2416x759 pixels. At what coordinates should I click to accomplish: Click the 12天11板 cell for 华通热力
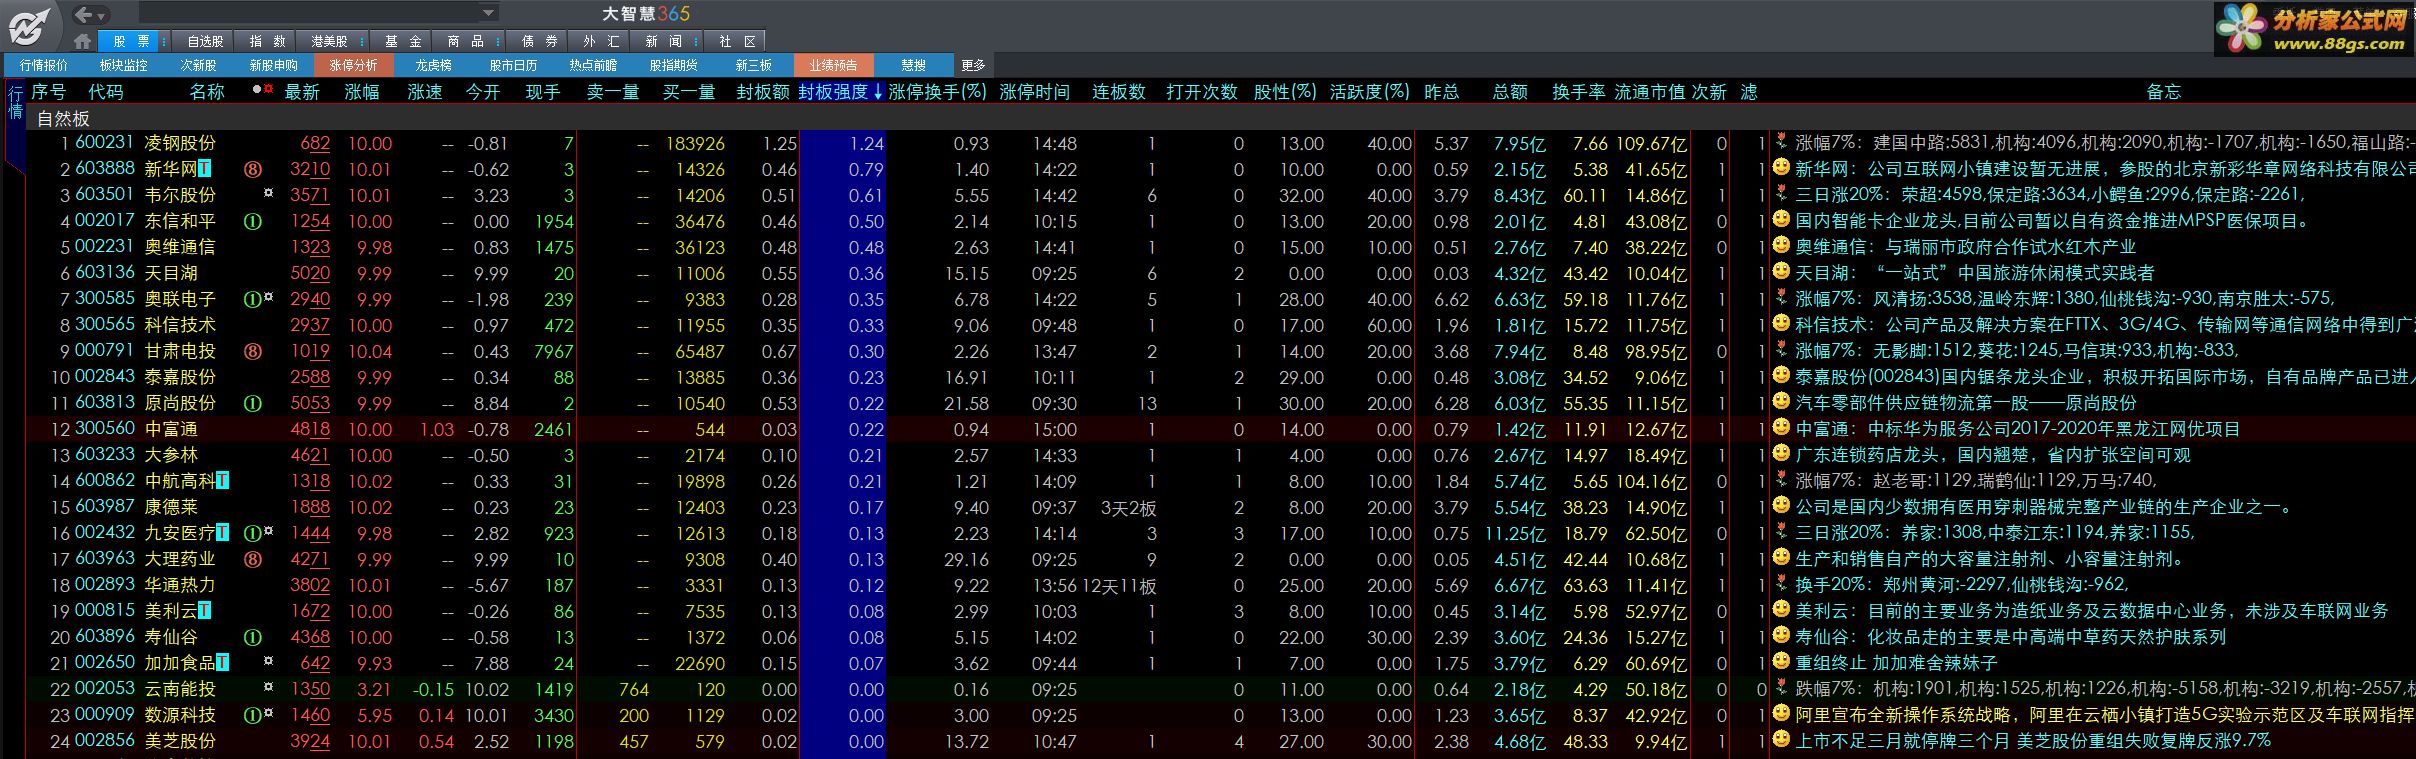pyautogui.click(x=1119, y=586)
